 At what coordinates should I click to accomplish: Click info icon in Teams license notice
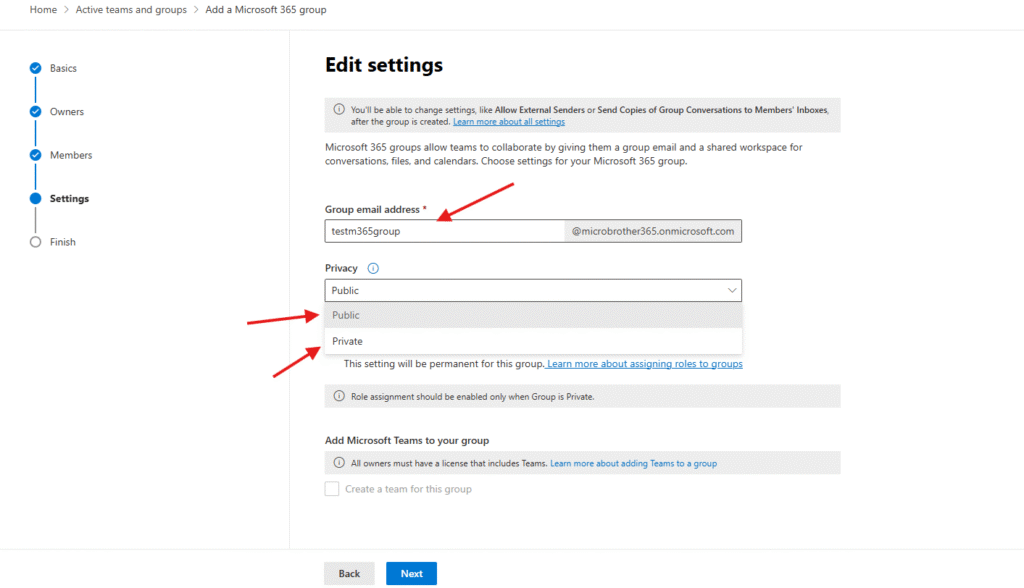click(338, 463)
